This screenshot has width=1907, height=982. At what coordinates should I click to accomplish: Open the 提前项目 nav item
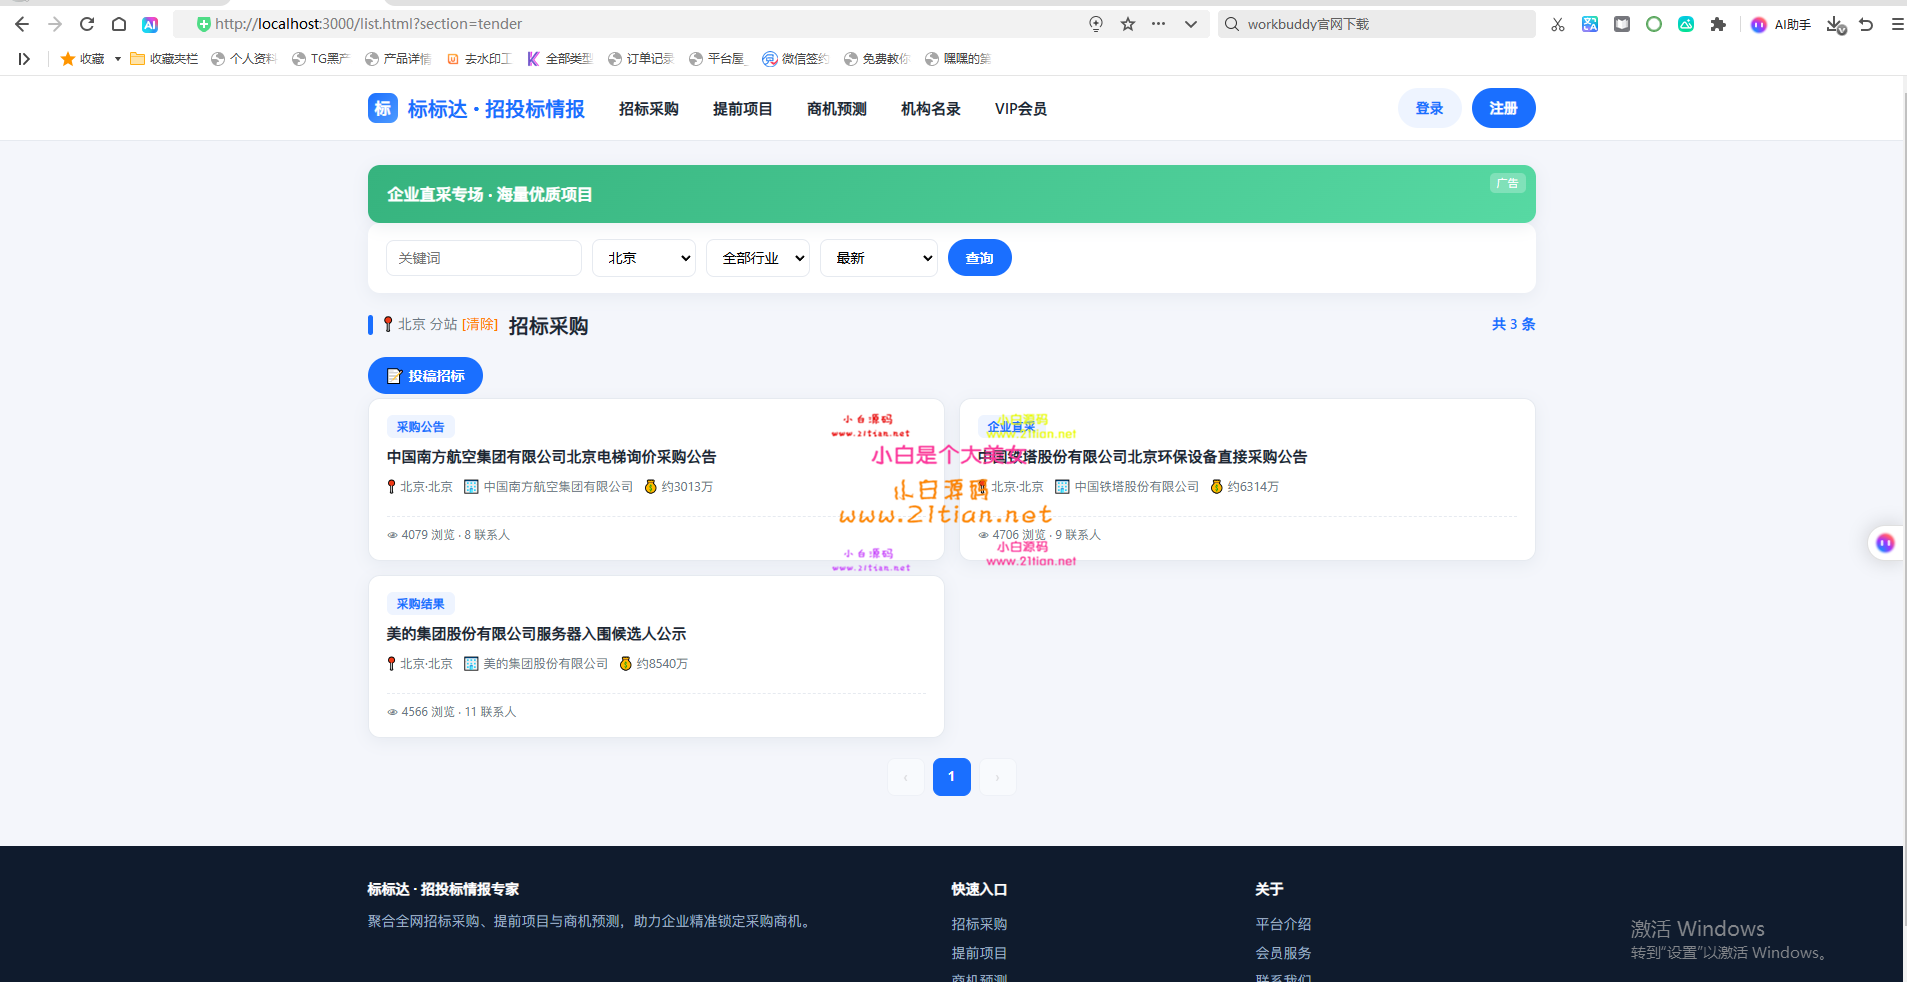pos(742,109)
